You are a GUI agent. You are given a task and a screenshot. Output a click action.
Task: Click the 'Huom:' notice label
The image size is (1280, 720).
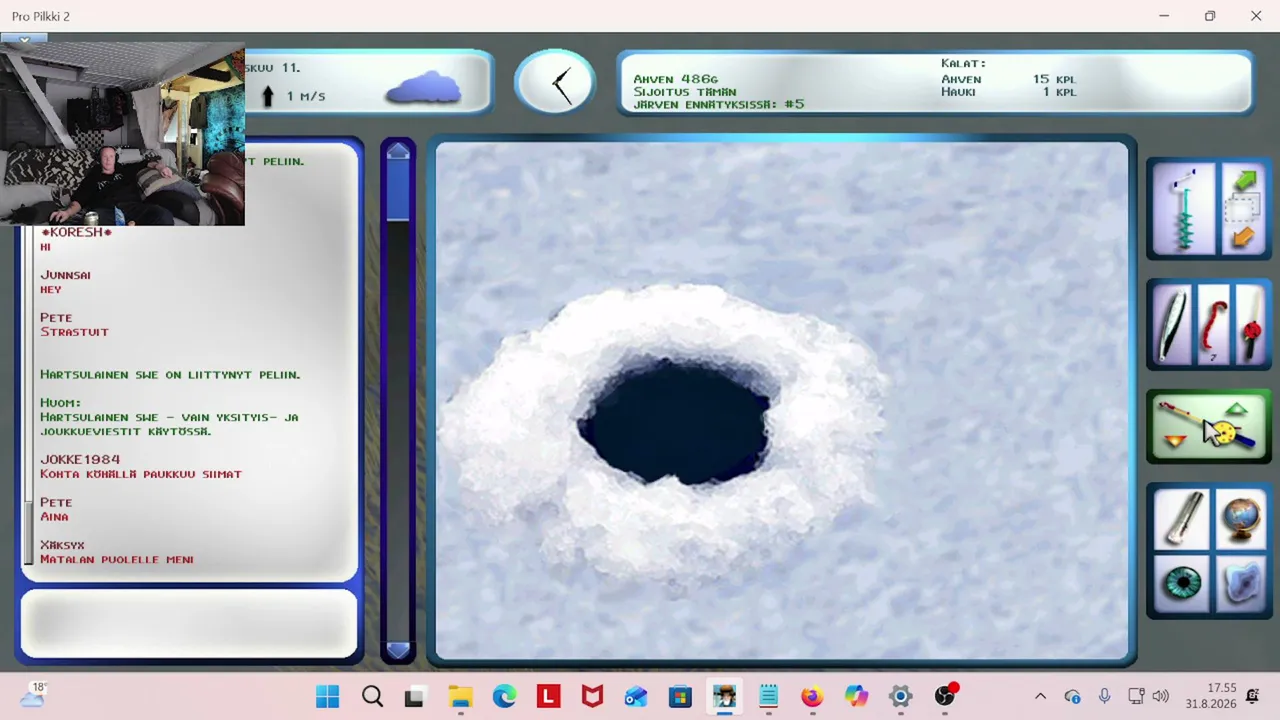click(x=60, y=403)
